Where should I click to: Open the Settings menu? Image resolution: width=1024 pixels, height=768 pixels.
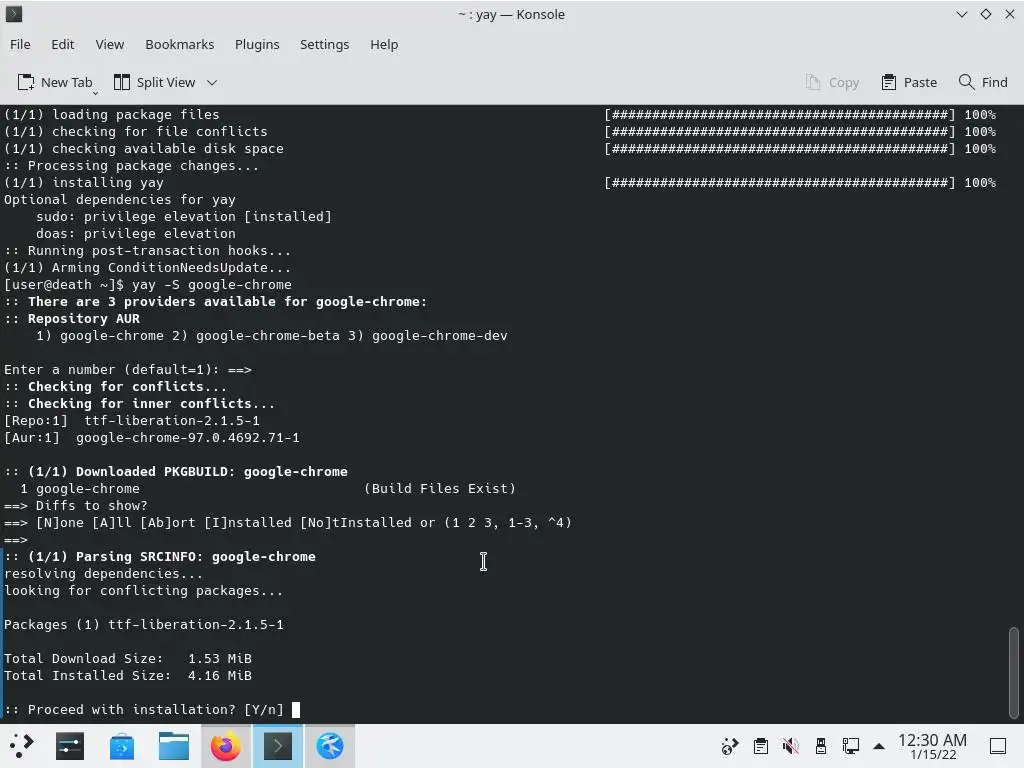(325, 44)
